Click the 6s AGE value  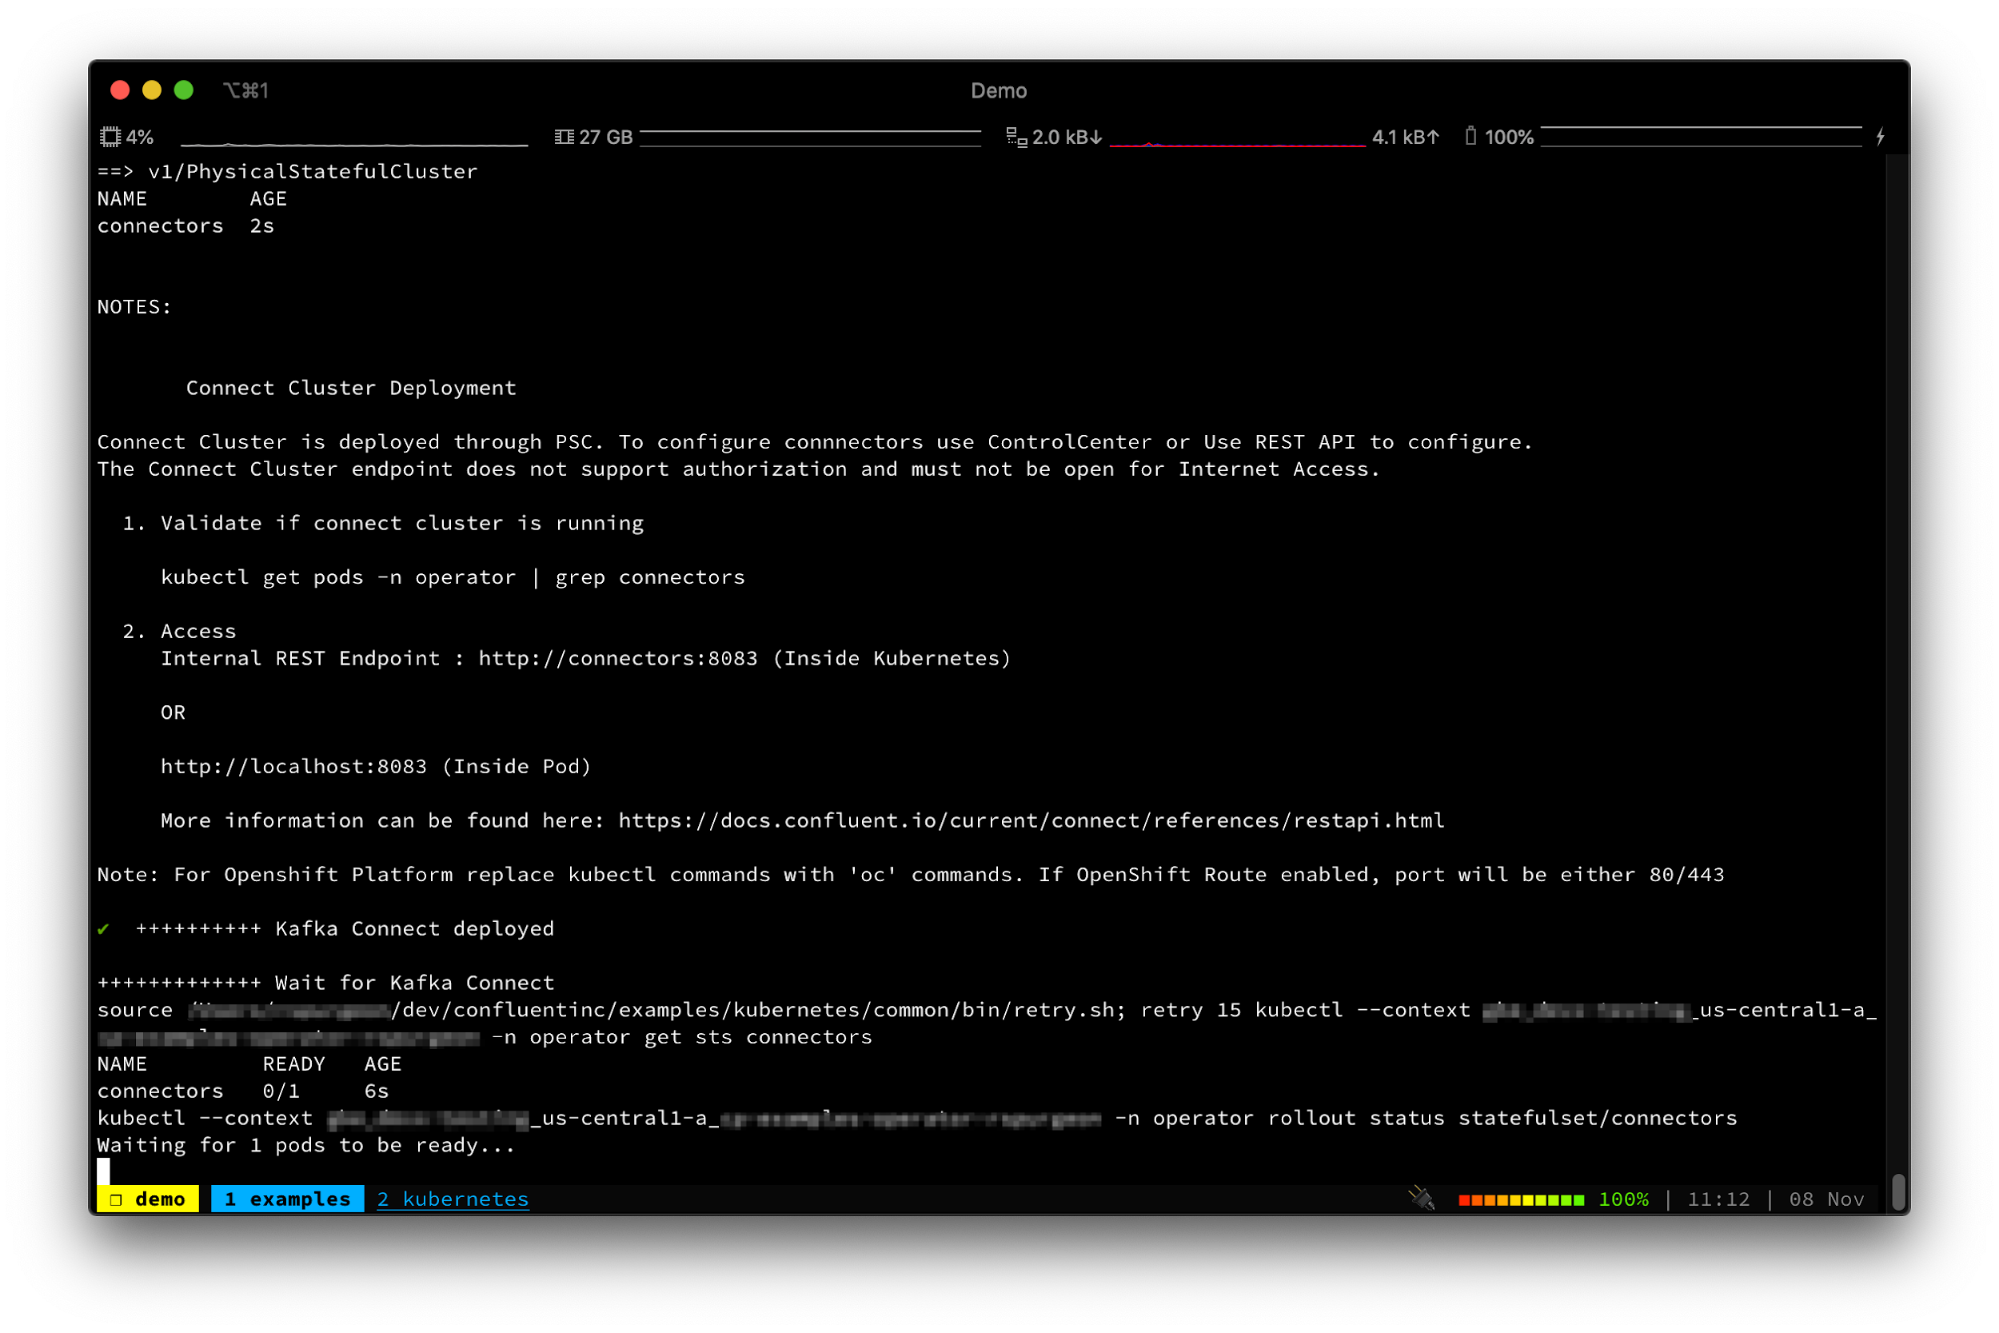376,1090
